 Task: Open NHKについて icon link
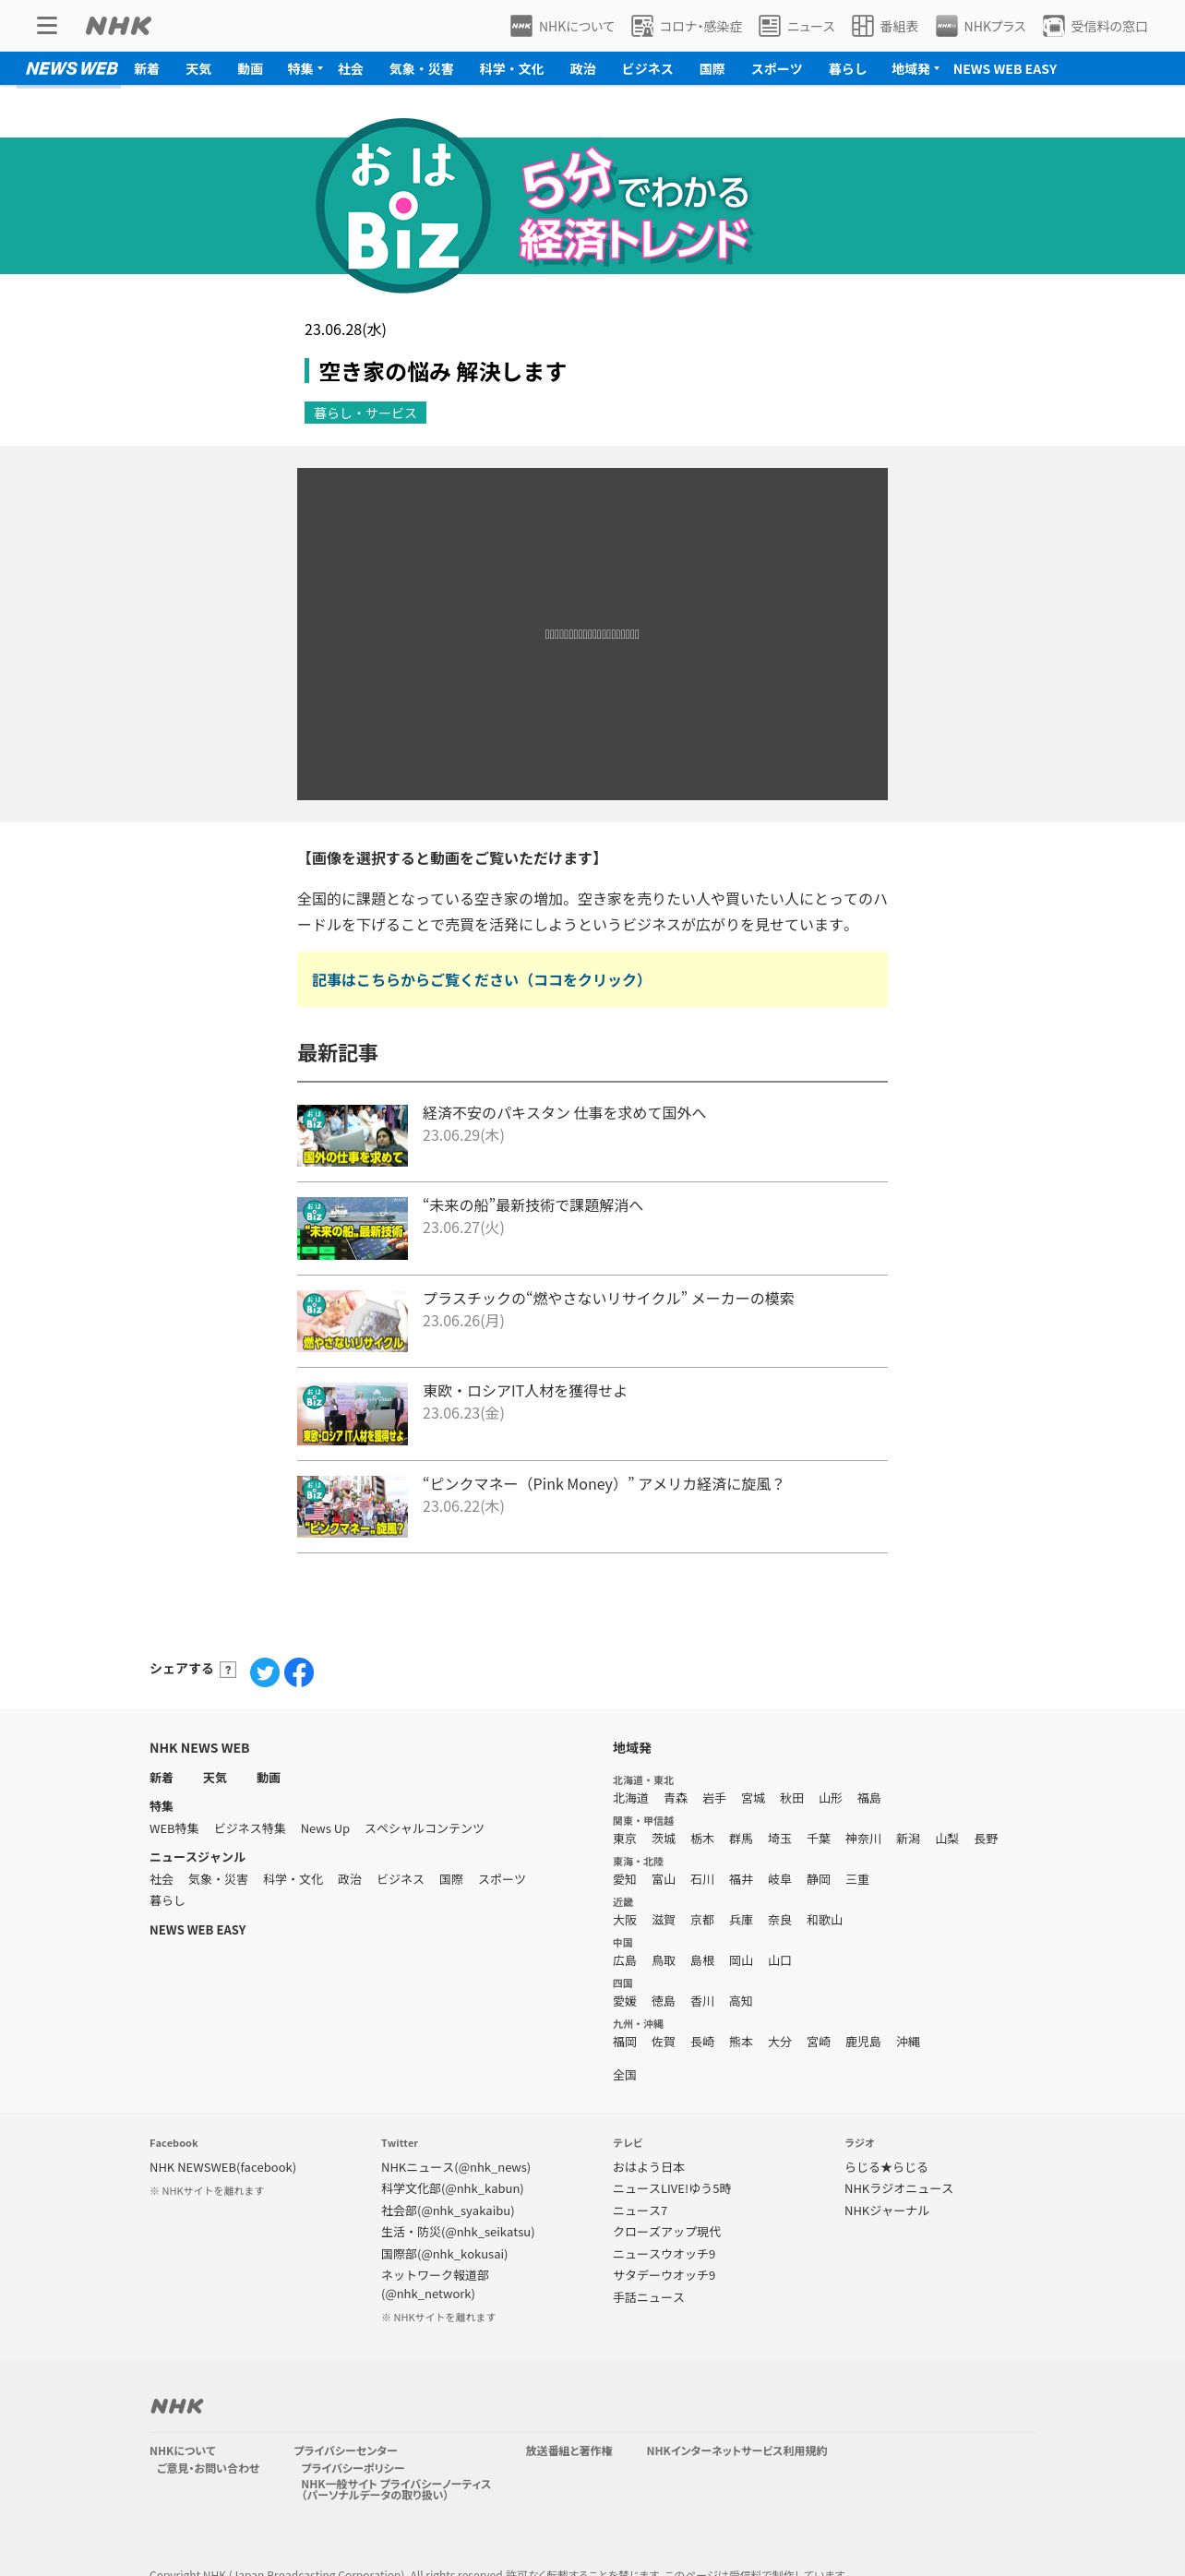point(562,26)
